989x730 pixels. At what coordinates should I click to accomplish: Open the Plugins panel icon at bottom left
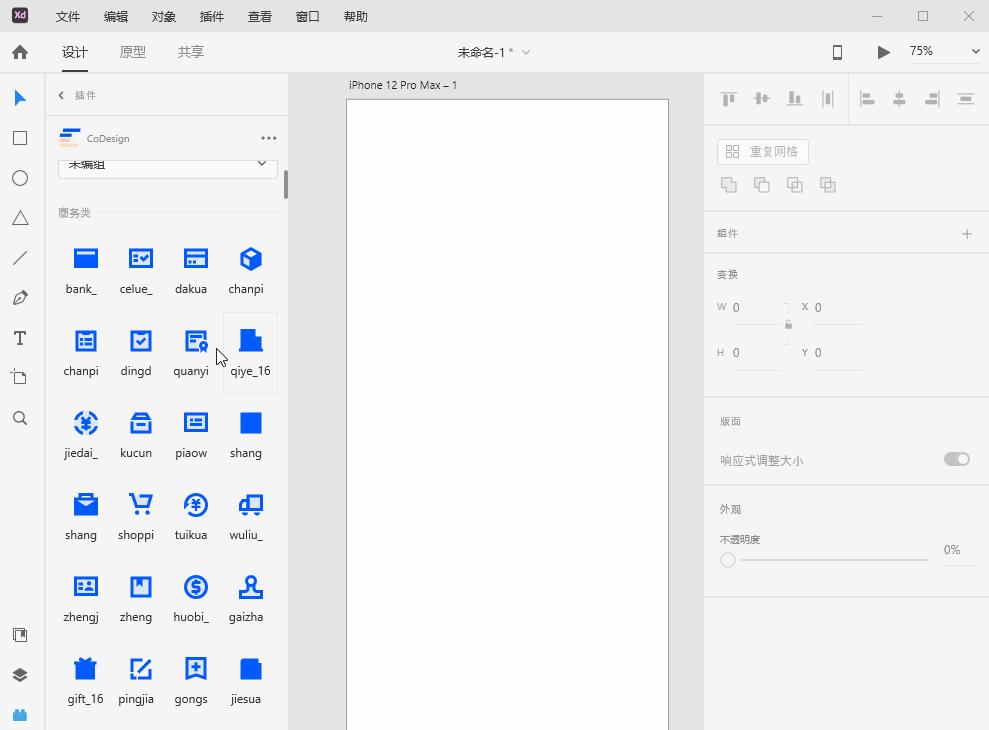(x=20, y=714)
